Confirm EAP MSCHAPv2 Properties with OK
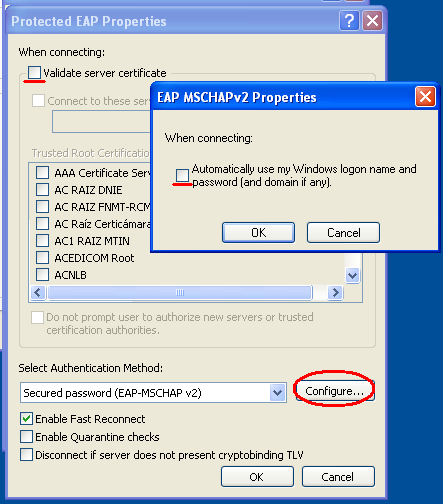Image resolution: width=443 pixels, height=504 pixels. click(259, 233)
